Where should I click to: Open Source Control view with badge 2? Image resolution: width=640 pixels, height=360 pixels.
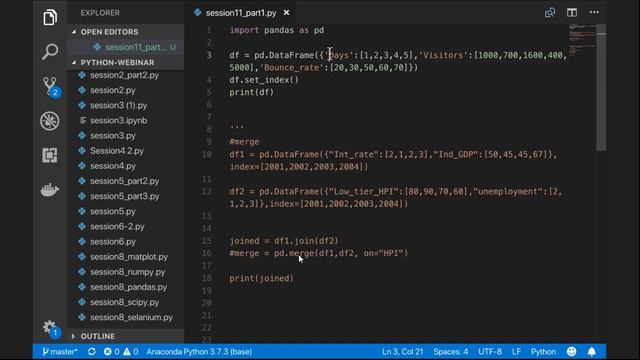pyautogui.click(x=51, y=86)
